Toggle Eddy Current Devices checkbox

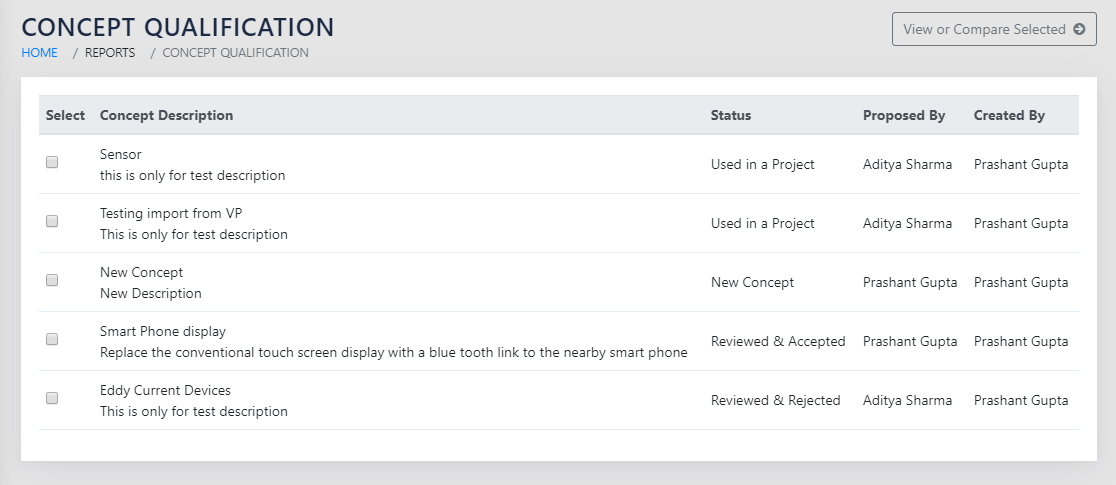[x=52, y=398]
